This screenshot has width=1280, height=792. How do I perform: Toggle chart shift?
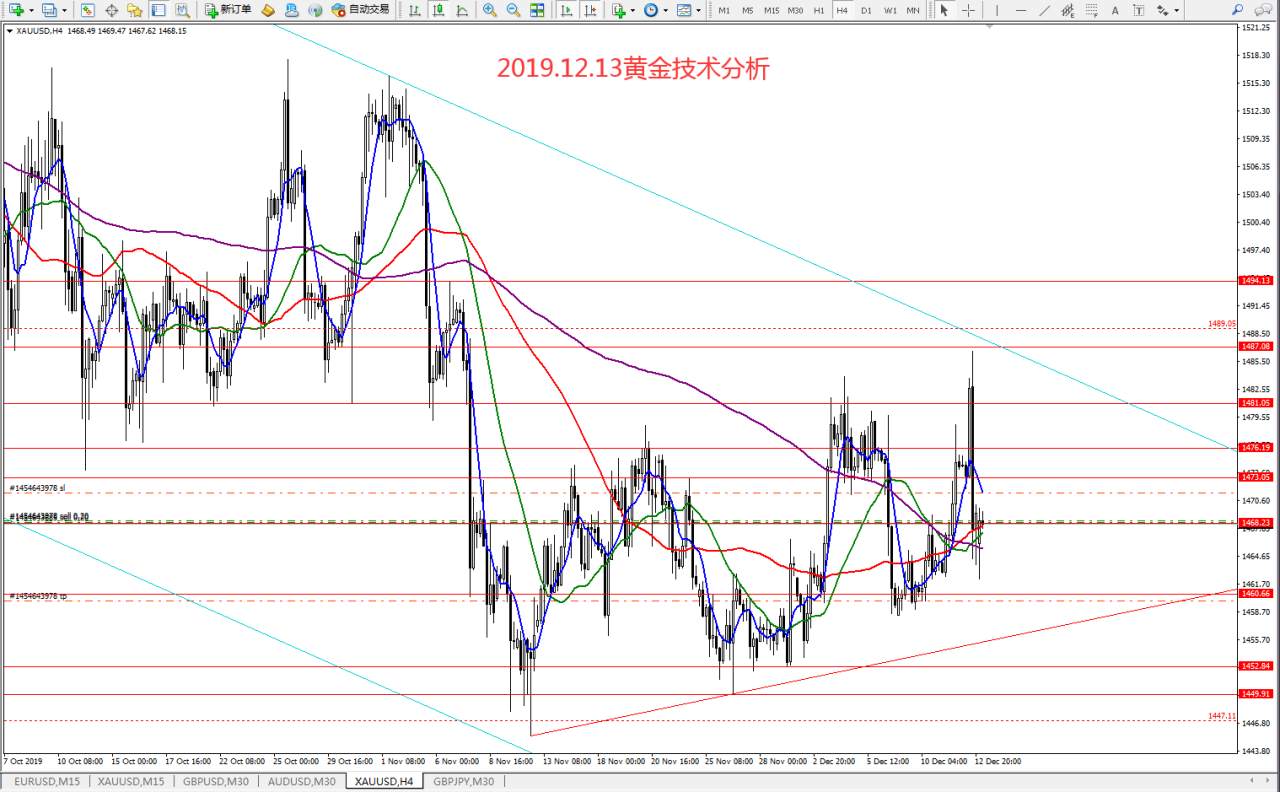590,10
